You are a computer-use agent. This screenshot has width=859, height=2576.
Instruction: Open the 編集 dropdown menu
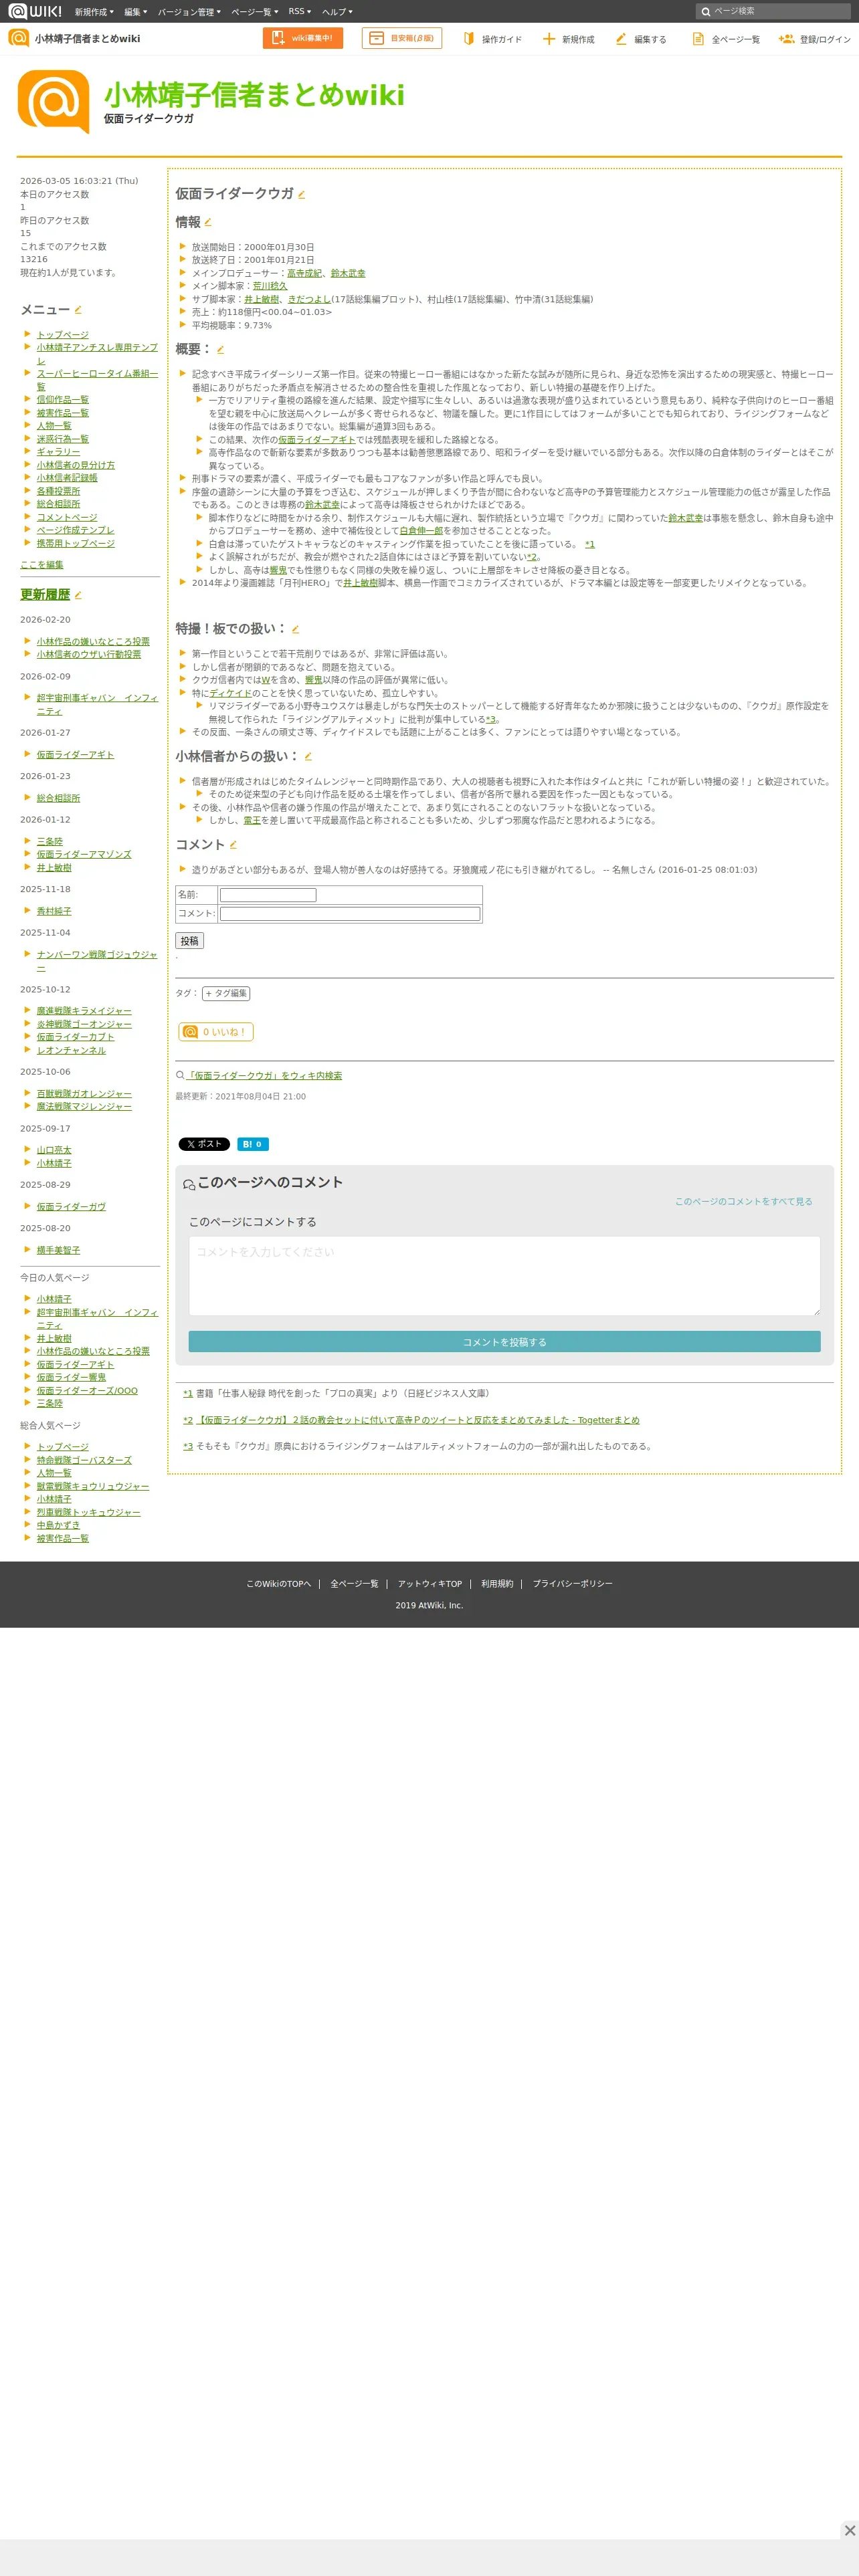[136, 12]
